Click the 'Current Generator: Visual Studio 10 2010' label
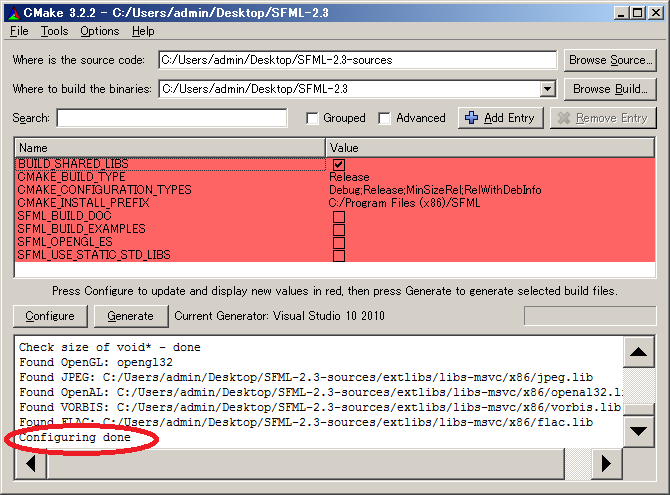670x495 pixels. point(279,316)
